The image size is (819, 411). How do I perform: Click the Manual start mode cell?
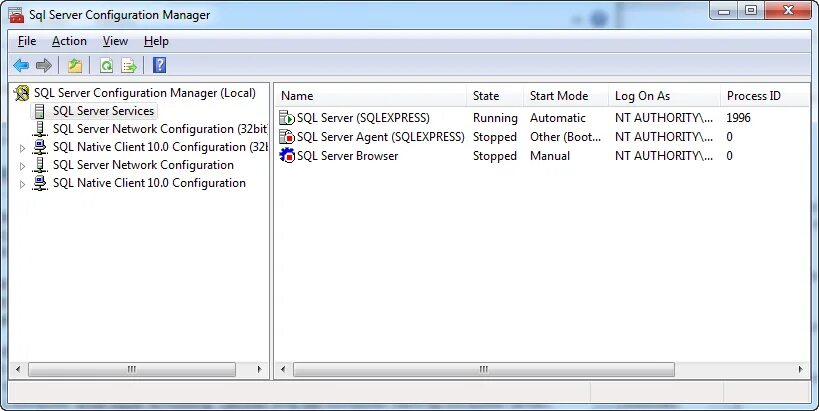tap(550, 156)
